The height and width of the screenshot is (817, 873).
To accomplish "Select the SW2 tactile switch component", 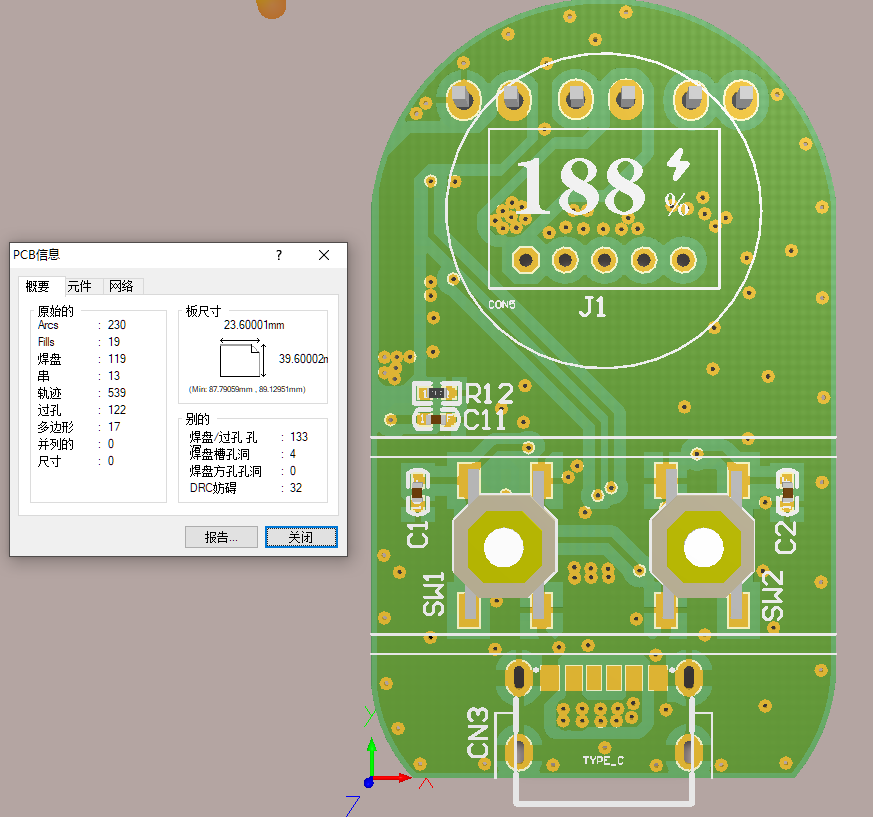I will pyautogui.click(x=703, y=546).
